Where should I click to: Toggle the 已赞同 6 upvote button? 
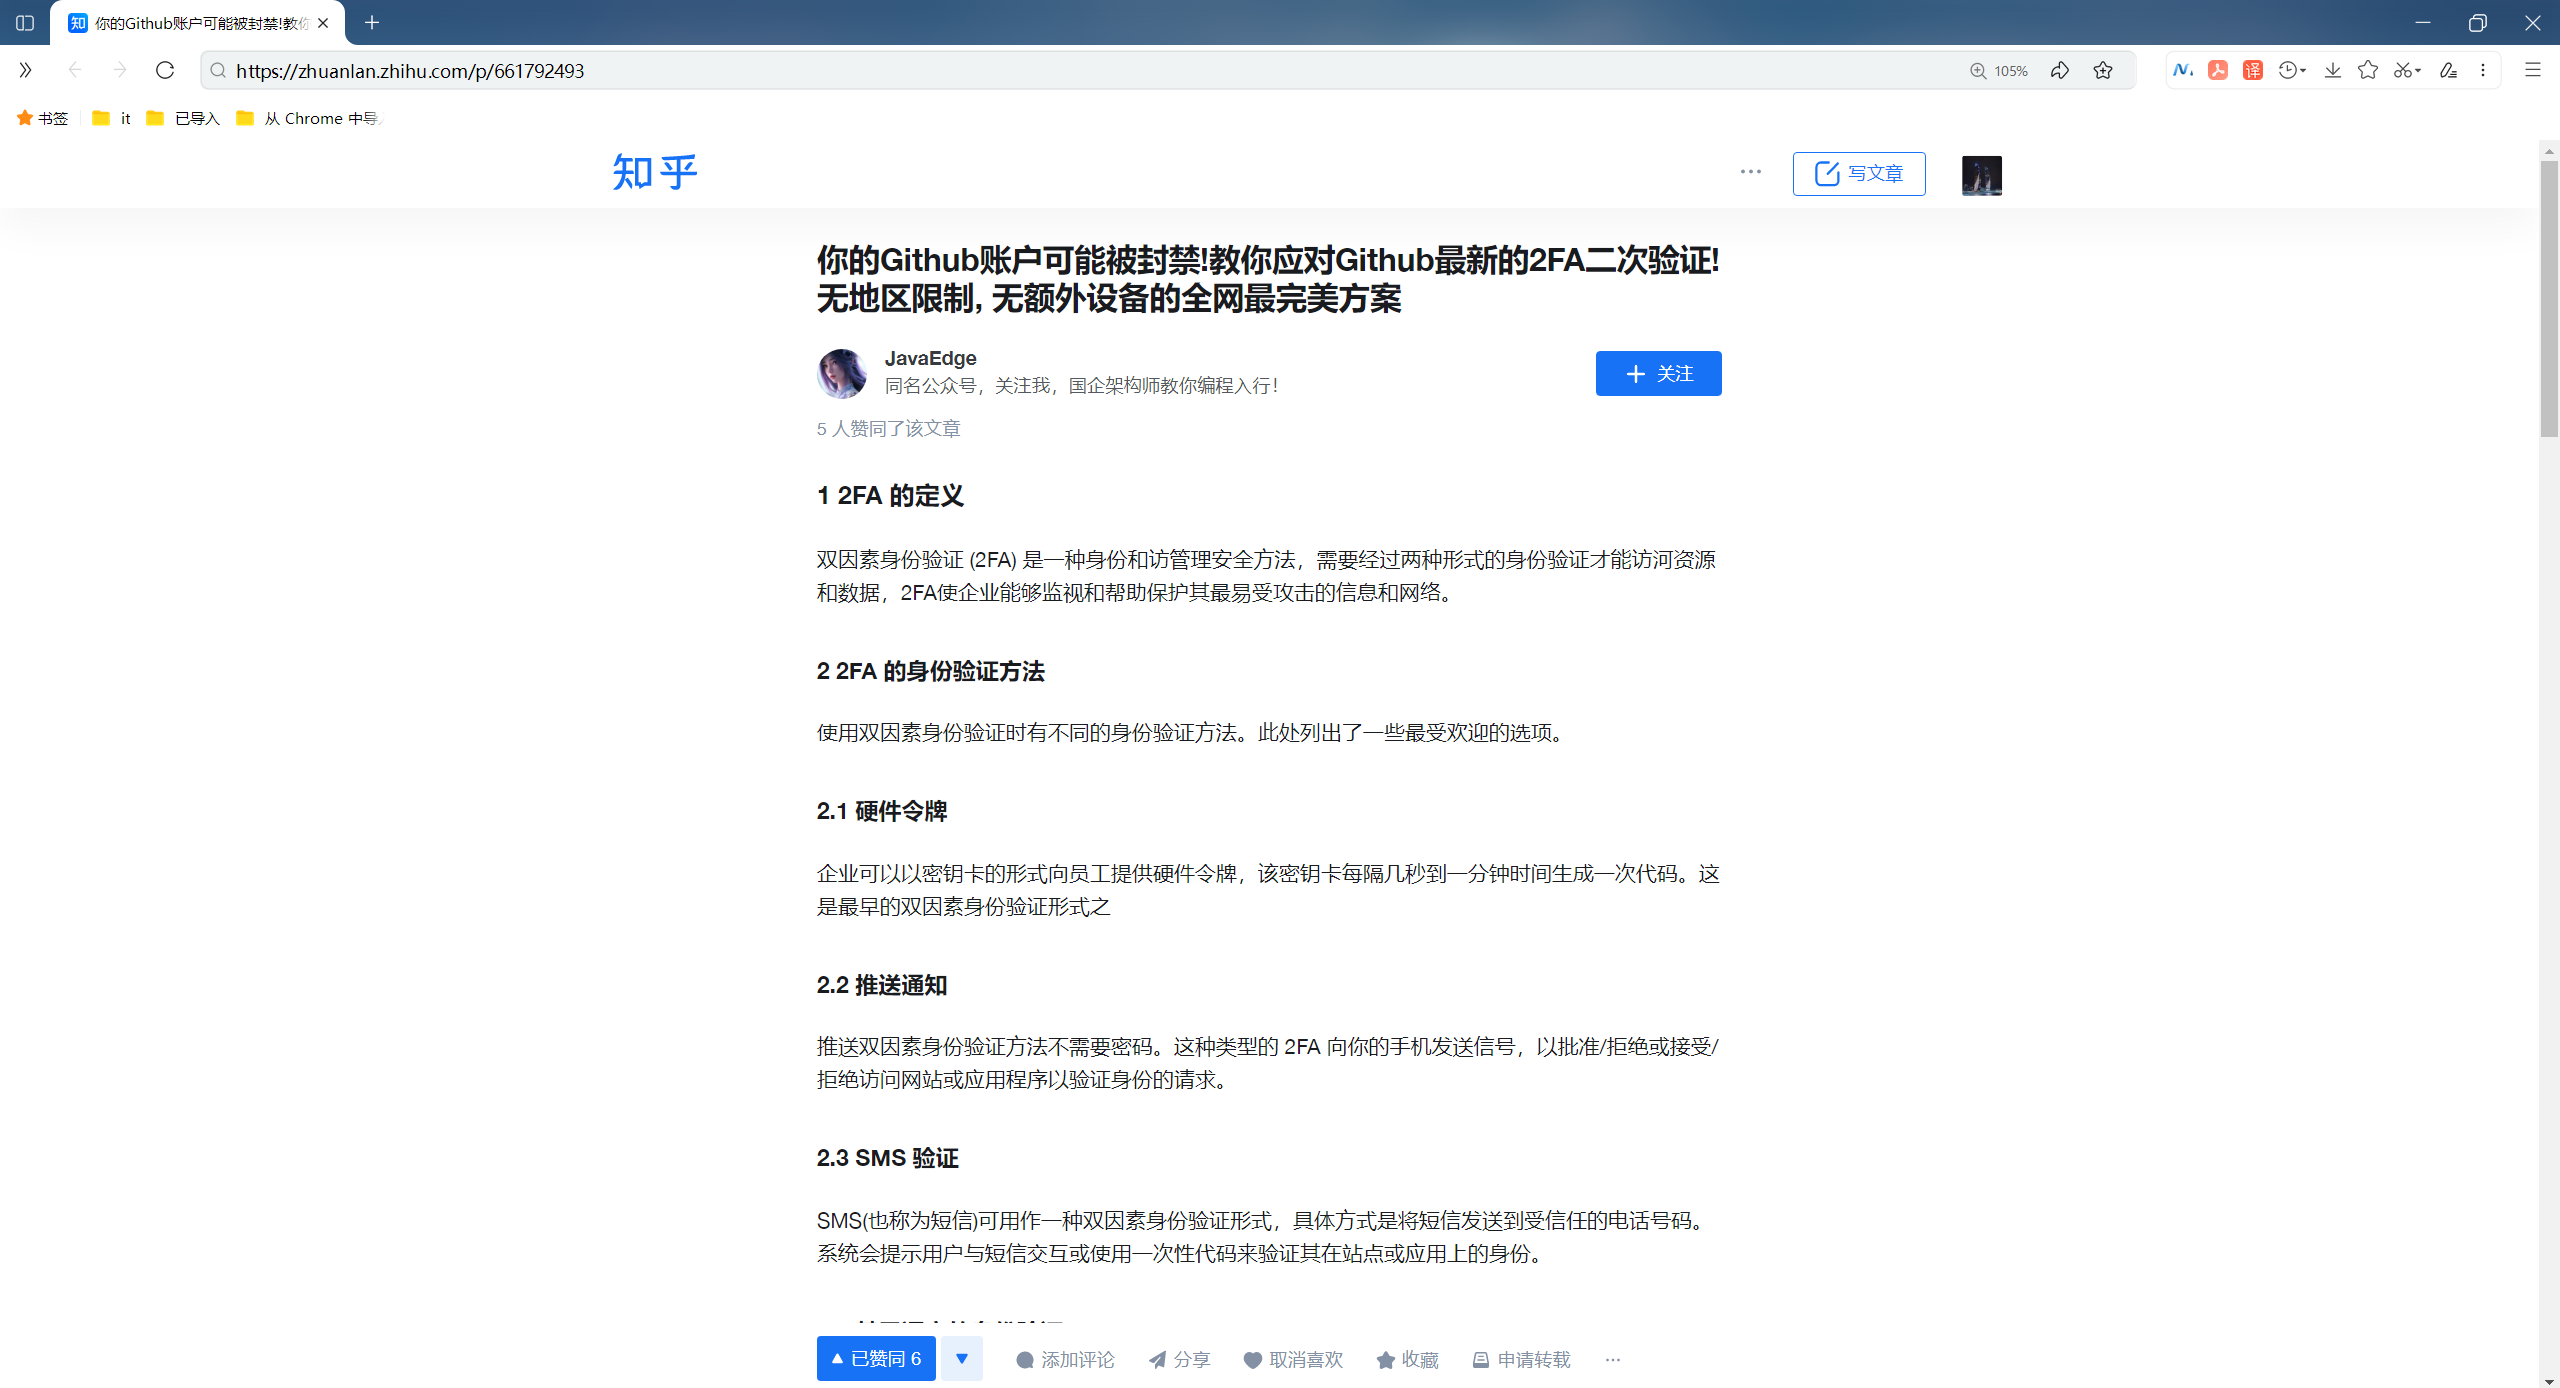(x=876, y=1359)
